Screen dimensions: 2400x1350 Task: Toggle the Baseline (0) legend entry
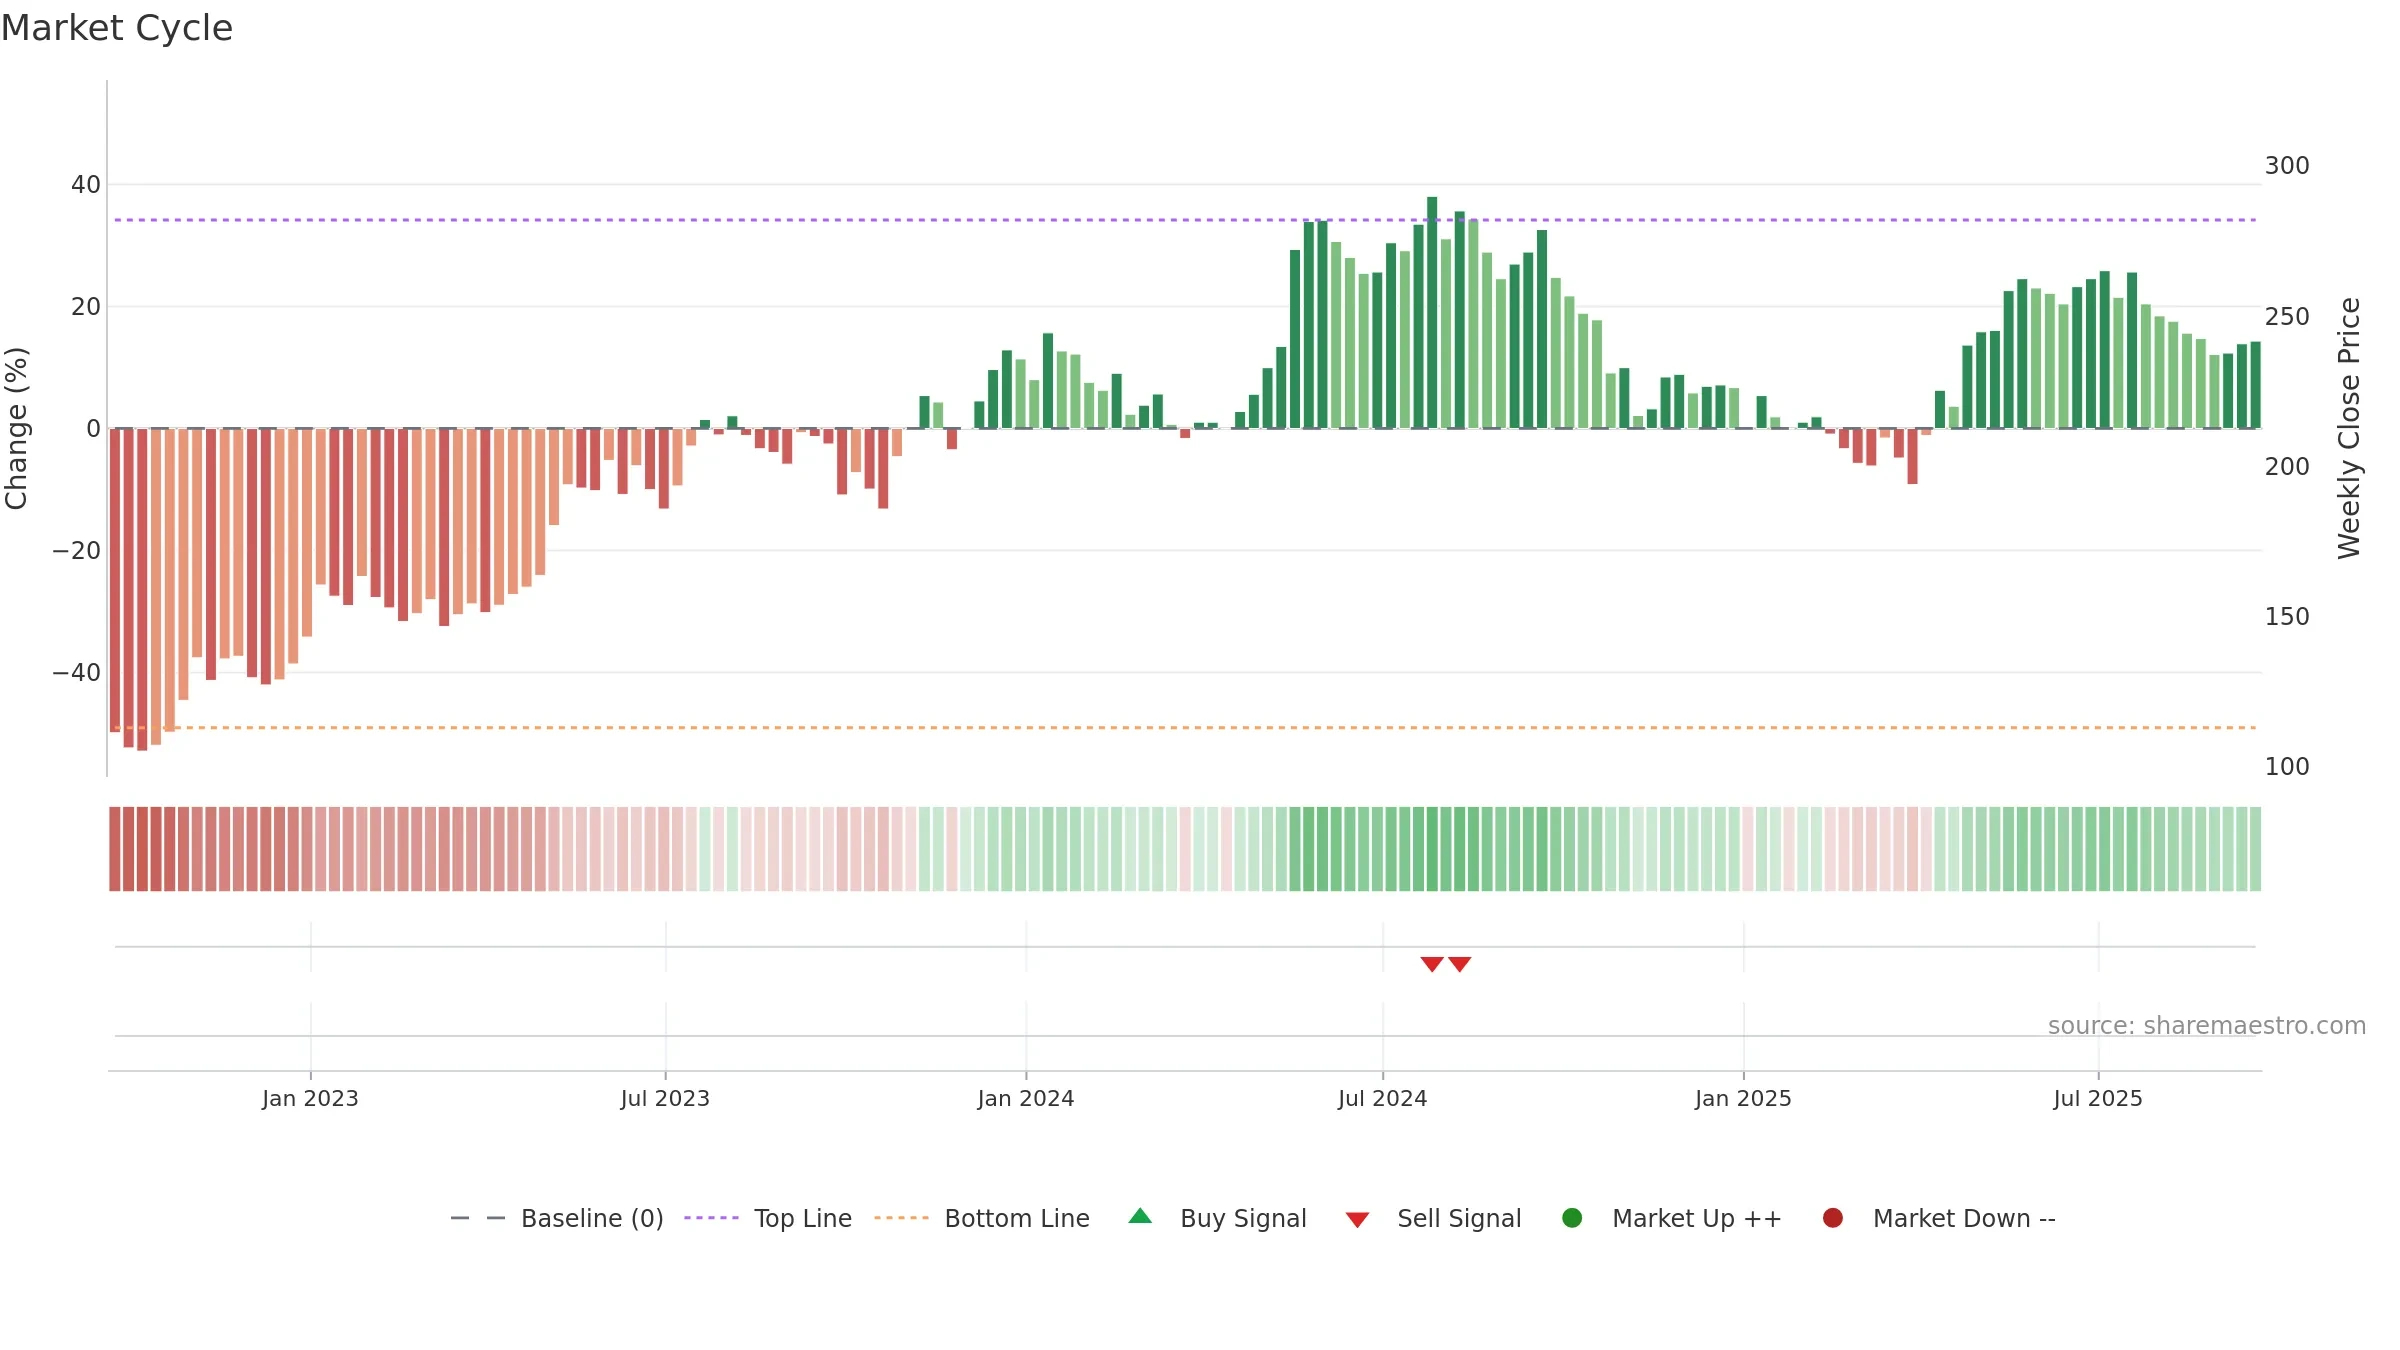(557, 1218)
